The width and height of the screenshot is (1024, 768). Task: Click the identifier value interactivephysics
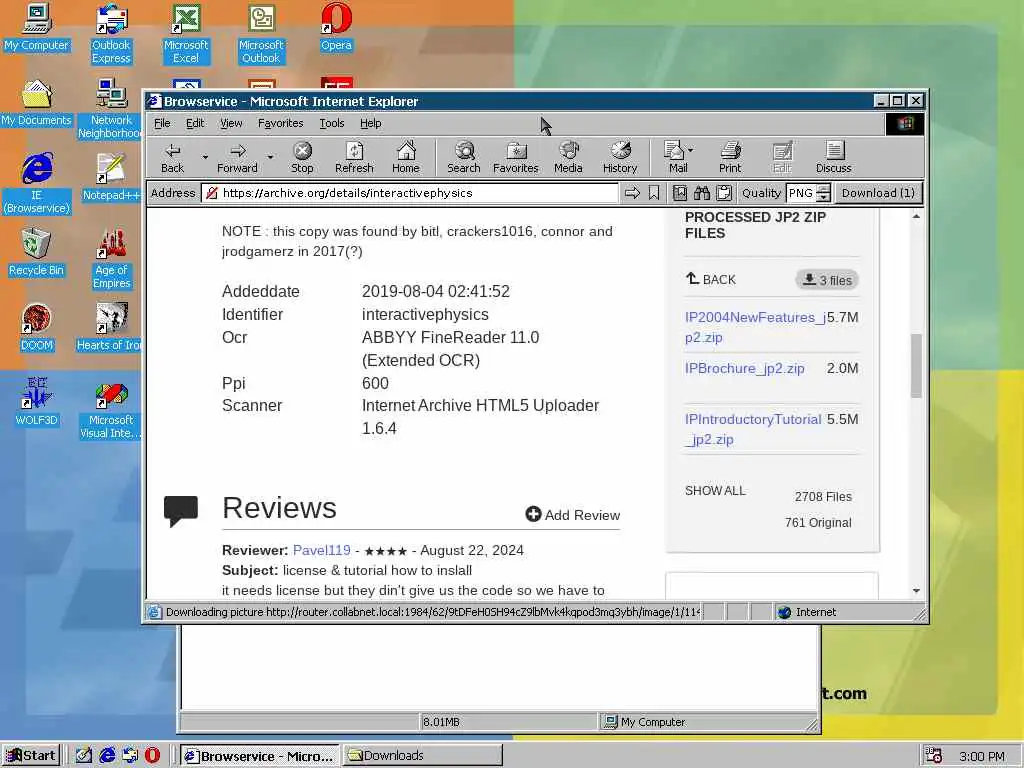425,314
